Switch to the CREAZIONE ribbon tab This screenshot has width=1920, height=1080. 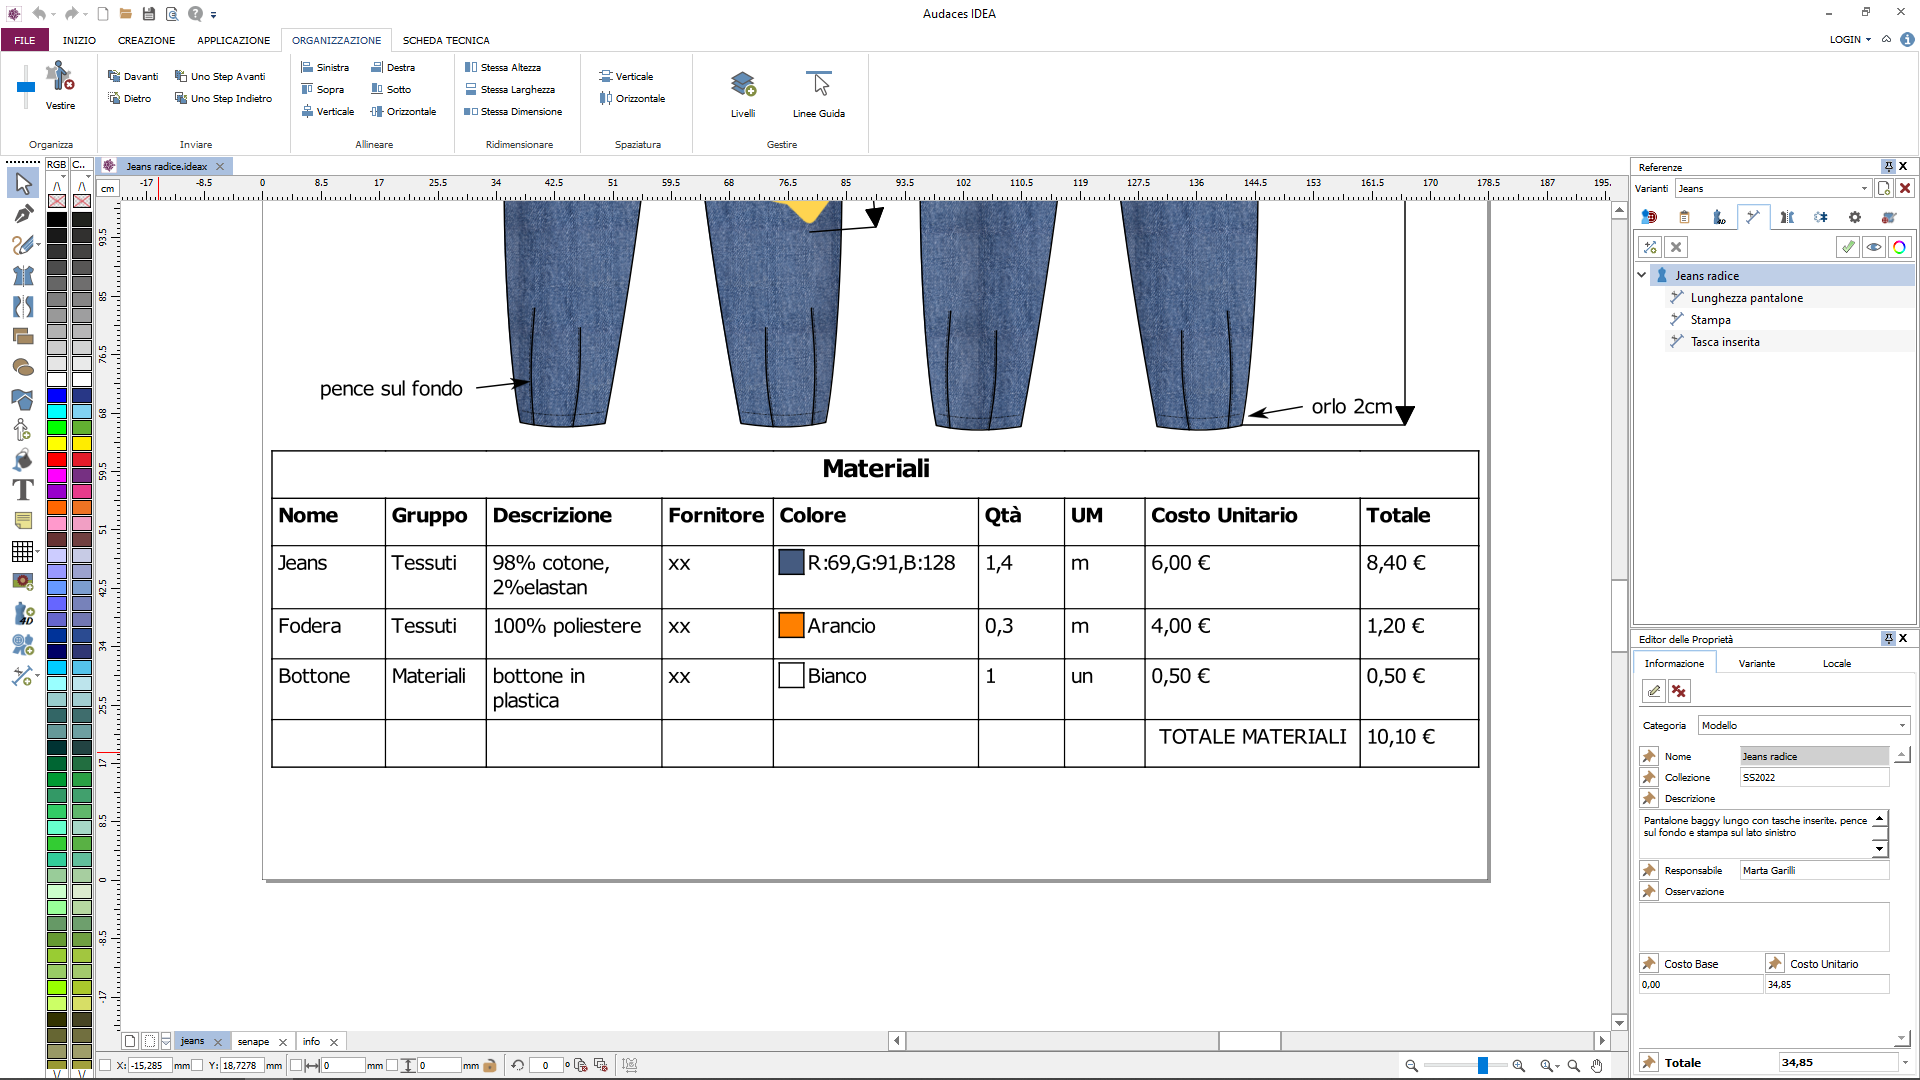146,40
